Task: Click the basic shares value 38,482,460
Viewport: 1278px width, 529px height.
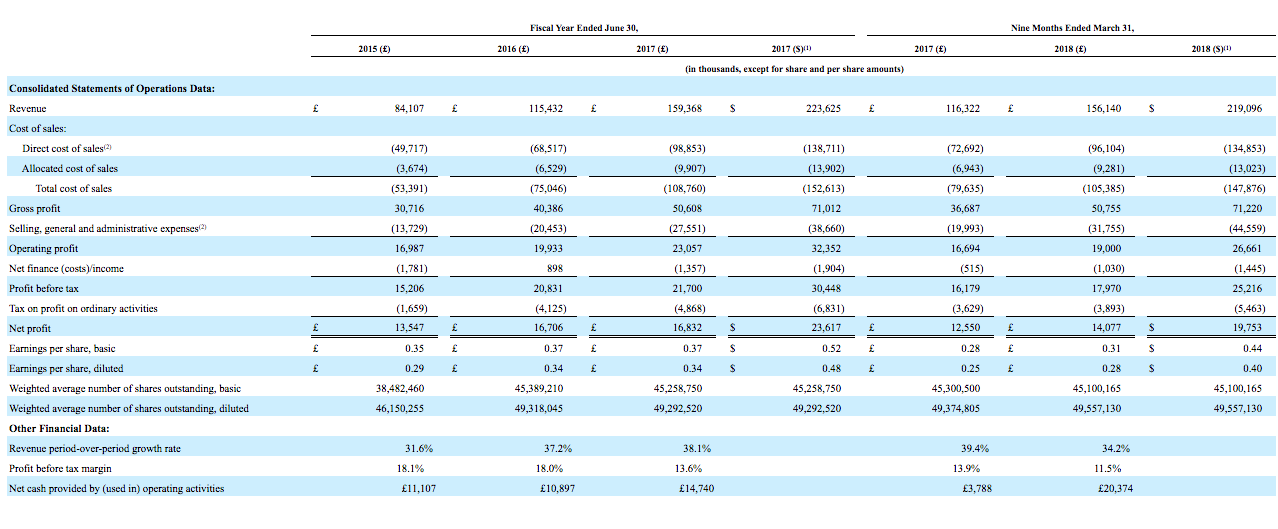Action: 401,388
